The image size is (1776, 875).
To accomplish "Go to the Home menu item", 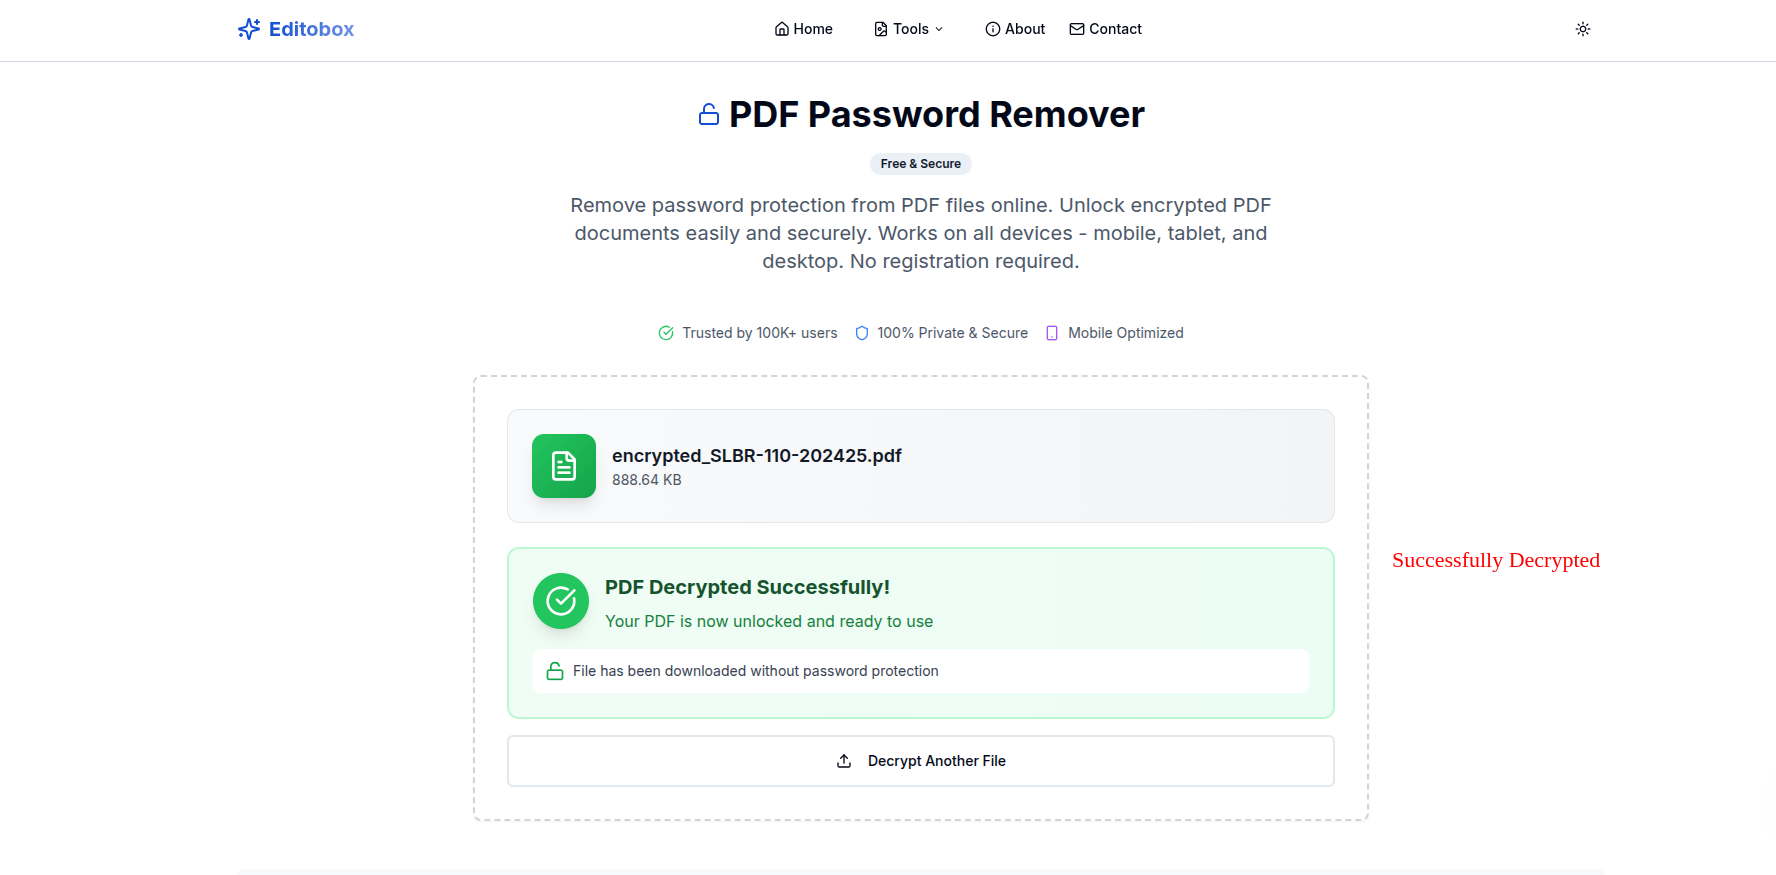I will [803, 29].
